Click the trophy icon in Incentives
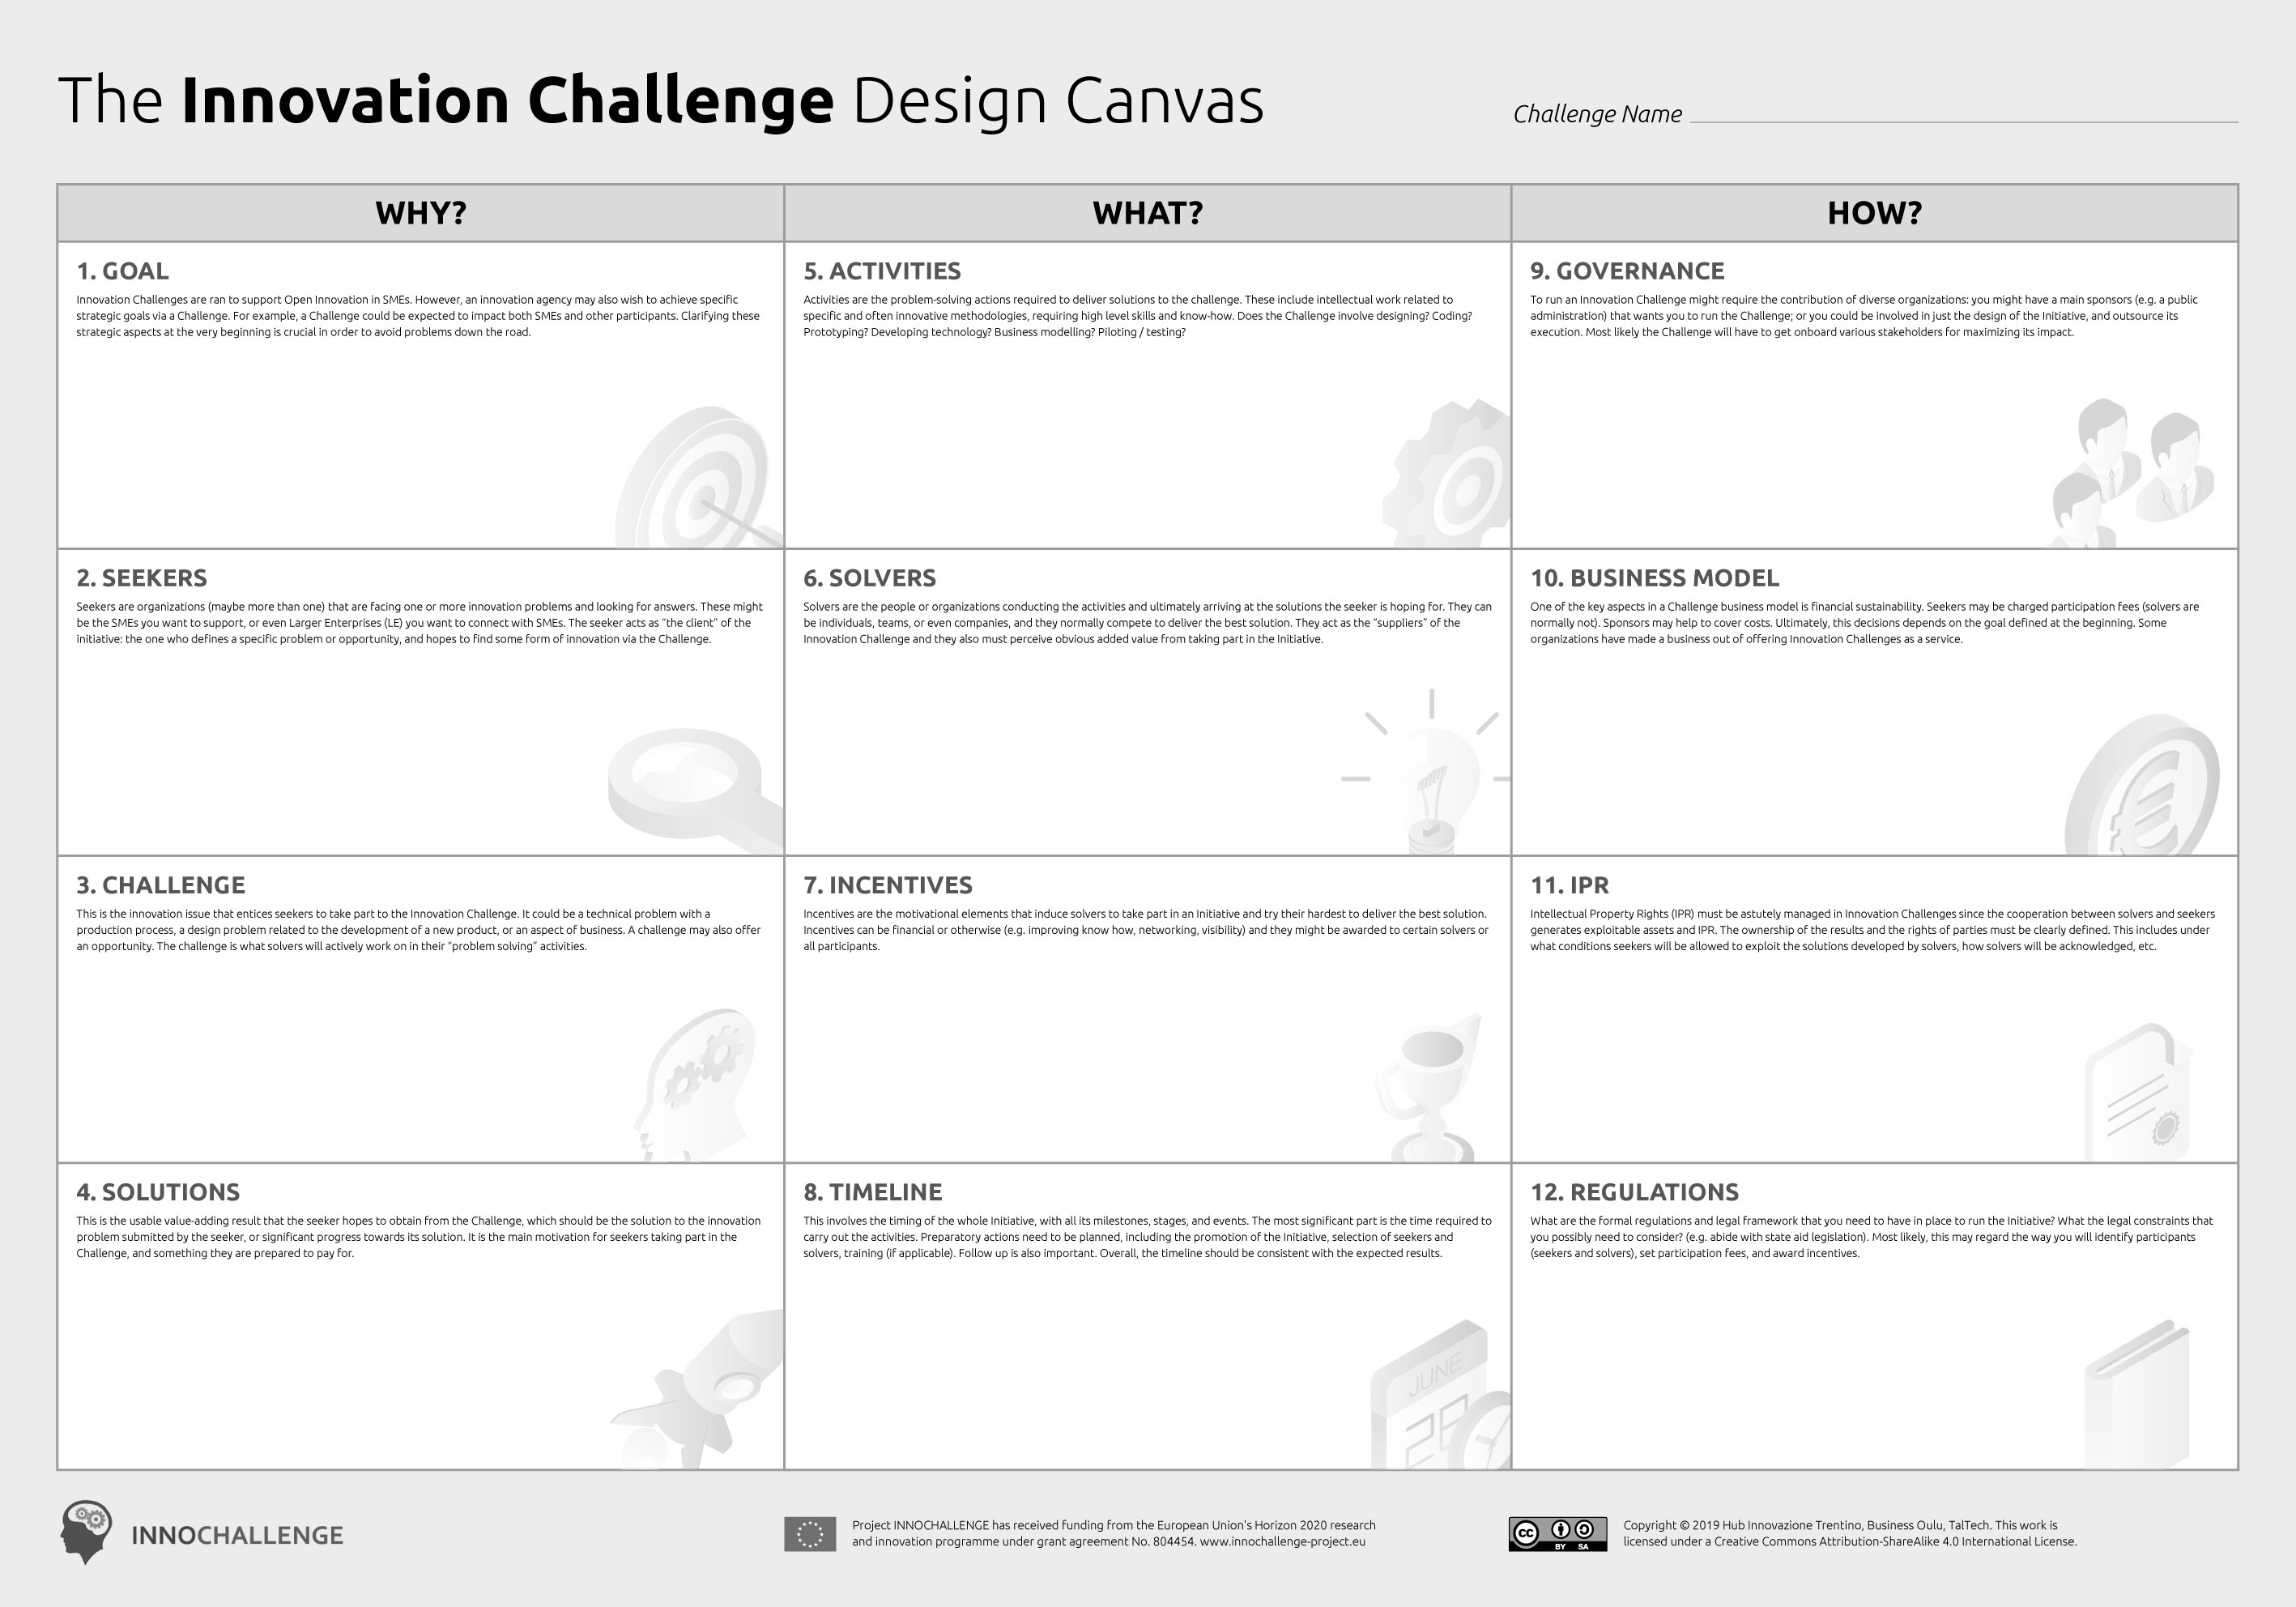This screenshot has height=1607, width=2296. [1427, 1086]
